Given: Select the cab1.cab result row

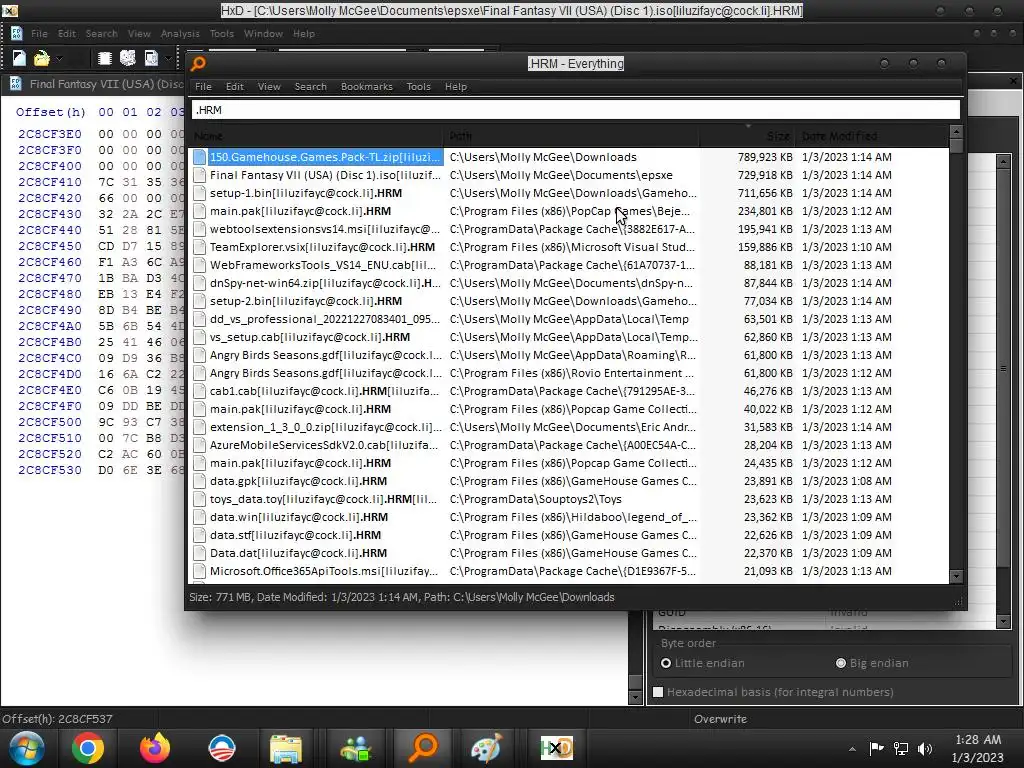Looking at the screenshot, I should pos(568,391).
